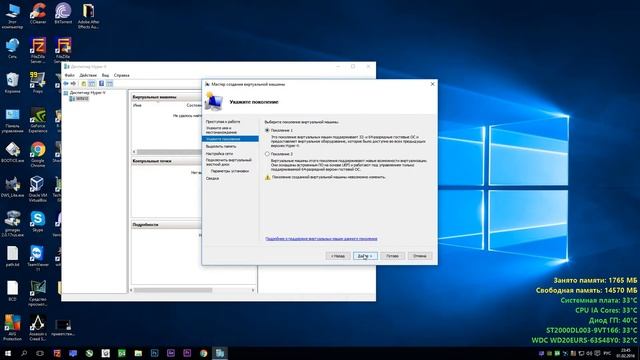Go to wizard step 'Настройка сети'

pos(219,153)
